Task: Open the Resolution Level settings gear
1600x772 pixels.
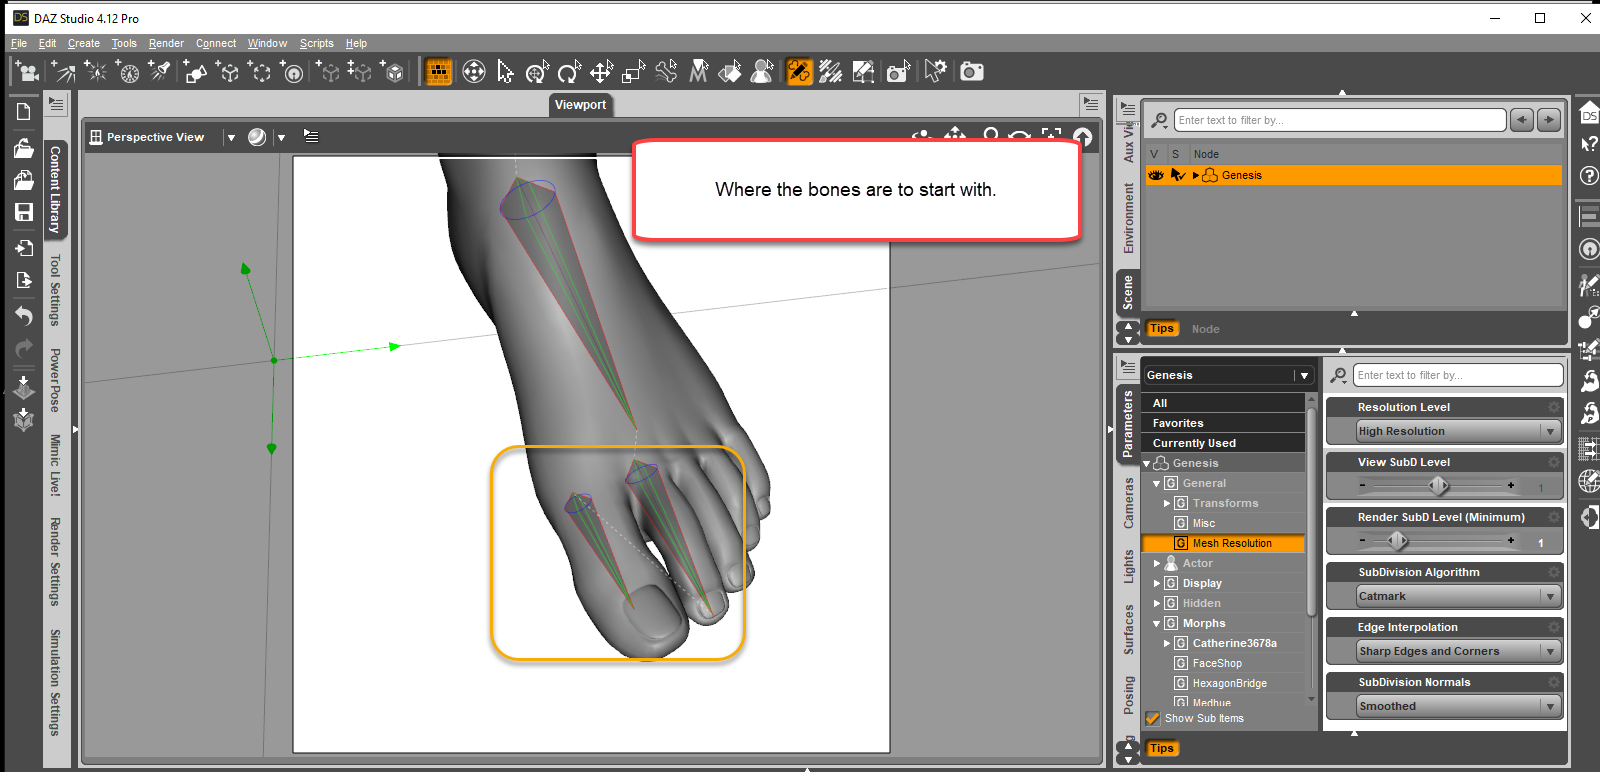Action: tap(1553, 407)
